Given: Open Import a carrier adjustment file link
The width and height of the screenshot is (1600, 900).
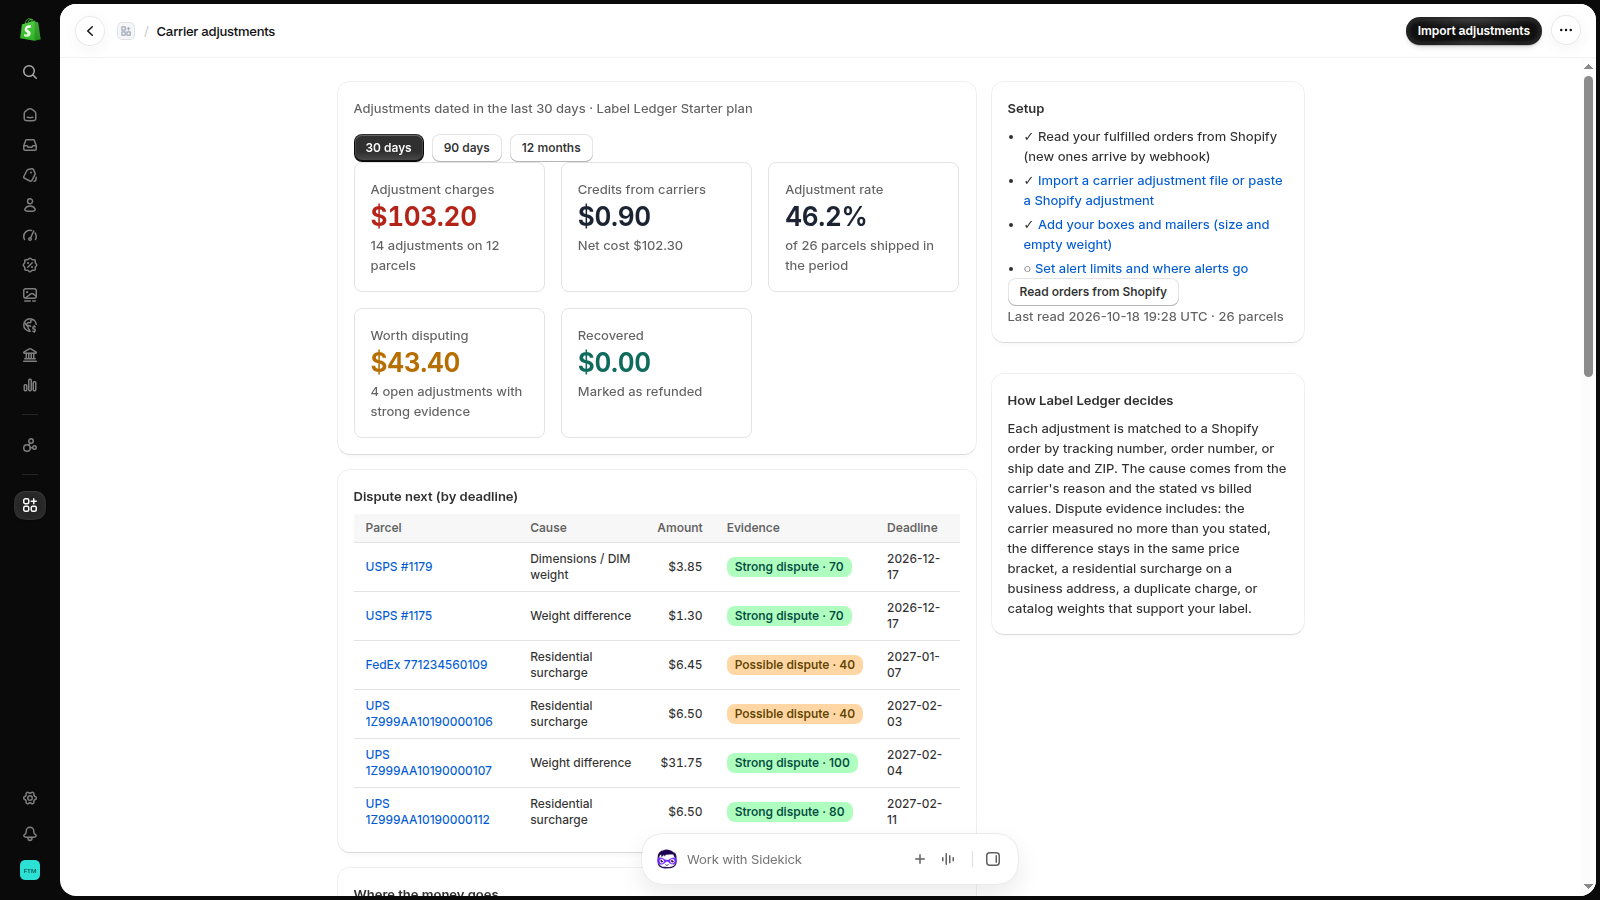Looking at the screenshot, I should click(1153, 191).
